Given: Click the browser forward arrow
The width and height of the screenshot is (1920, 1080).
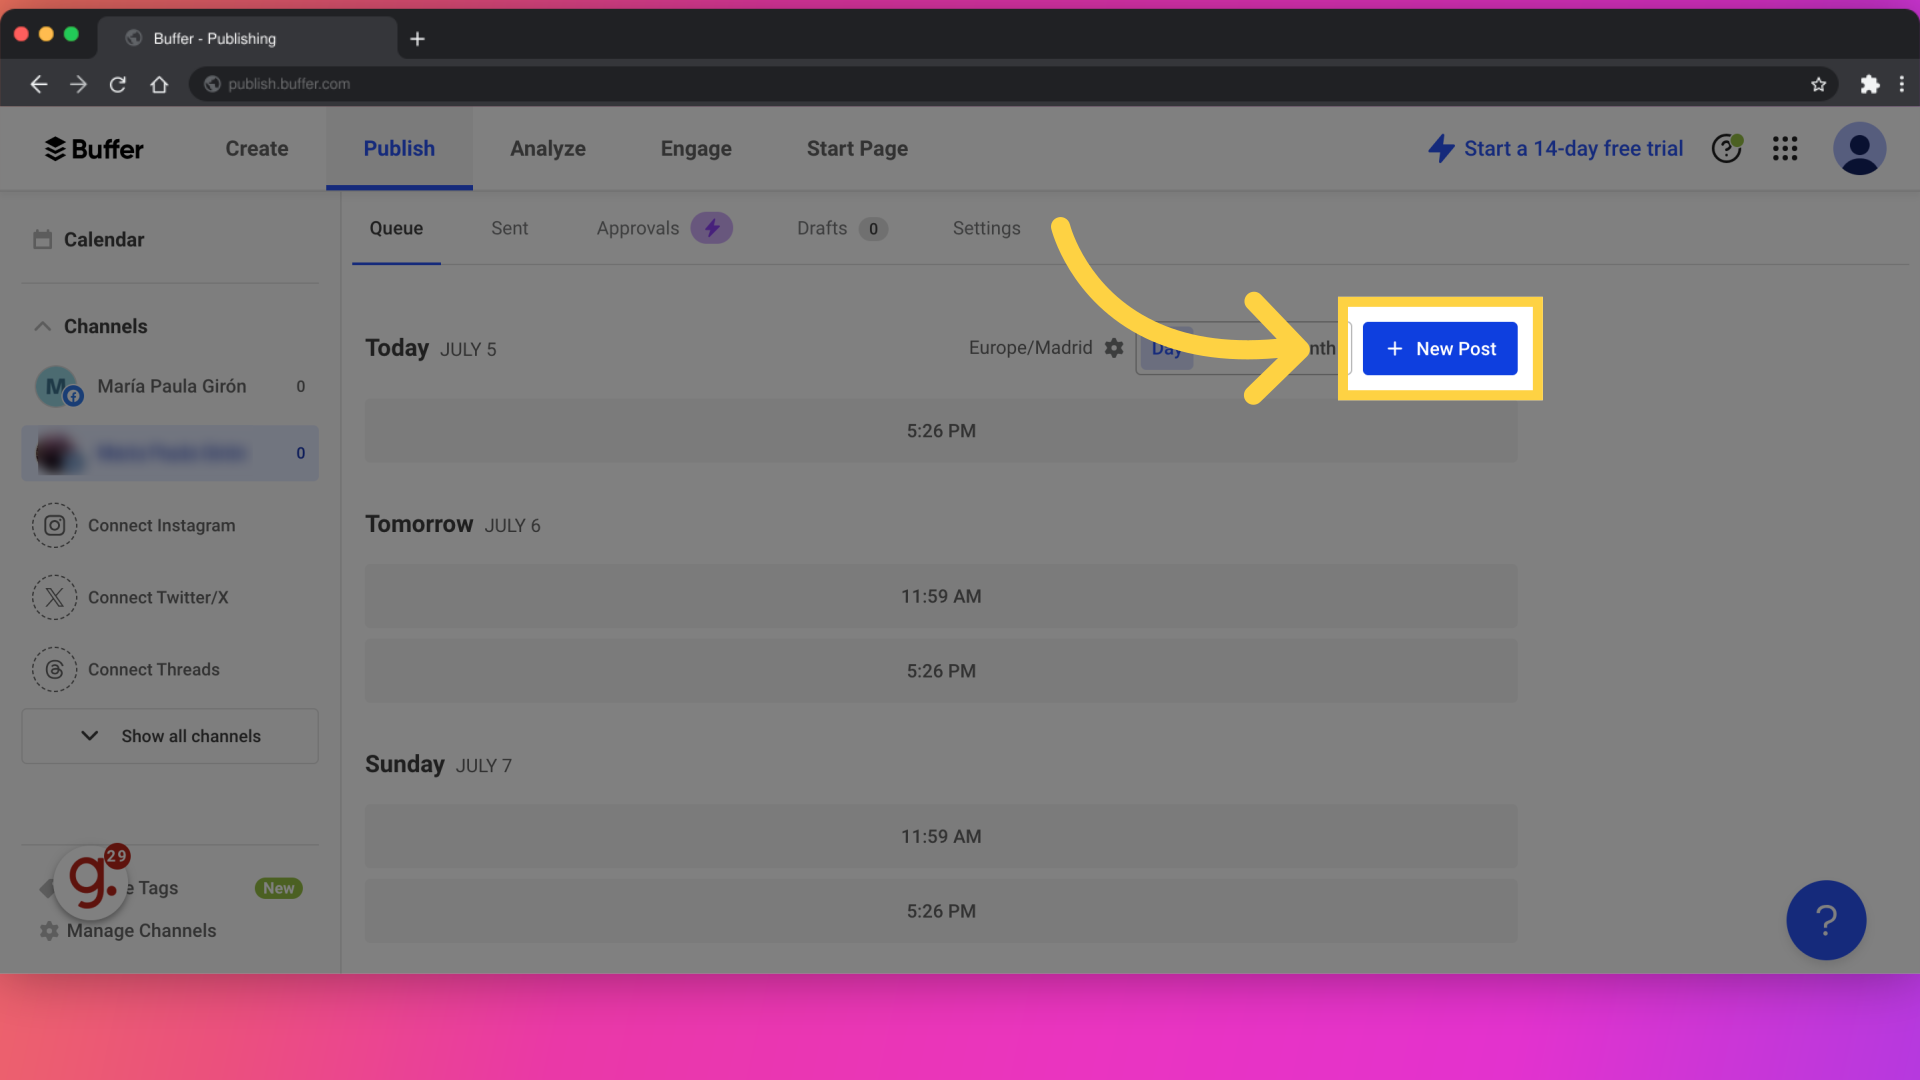Looking at the screenshot, I should pos(78,84).
